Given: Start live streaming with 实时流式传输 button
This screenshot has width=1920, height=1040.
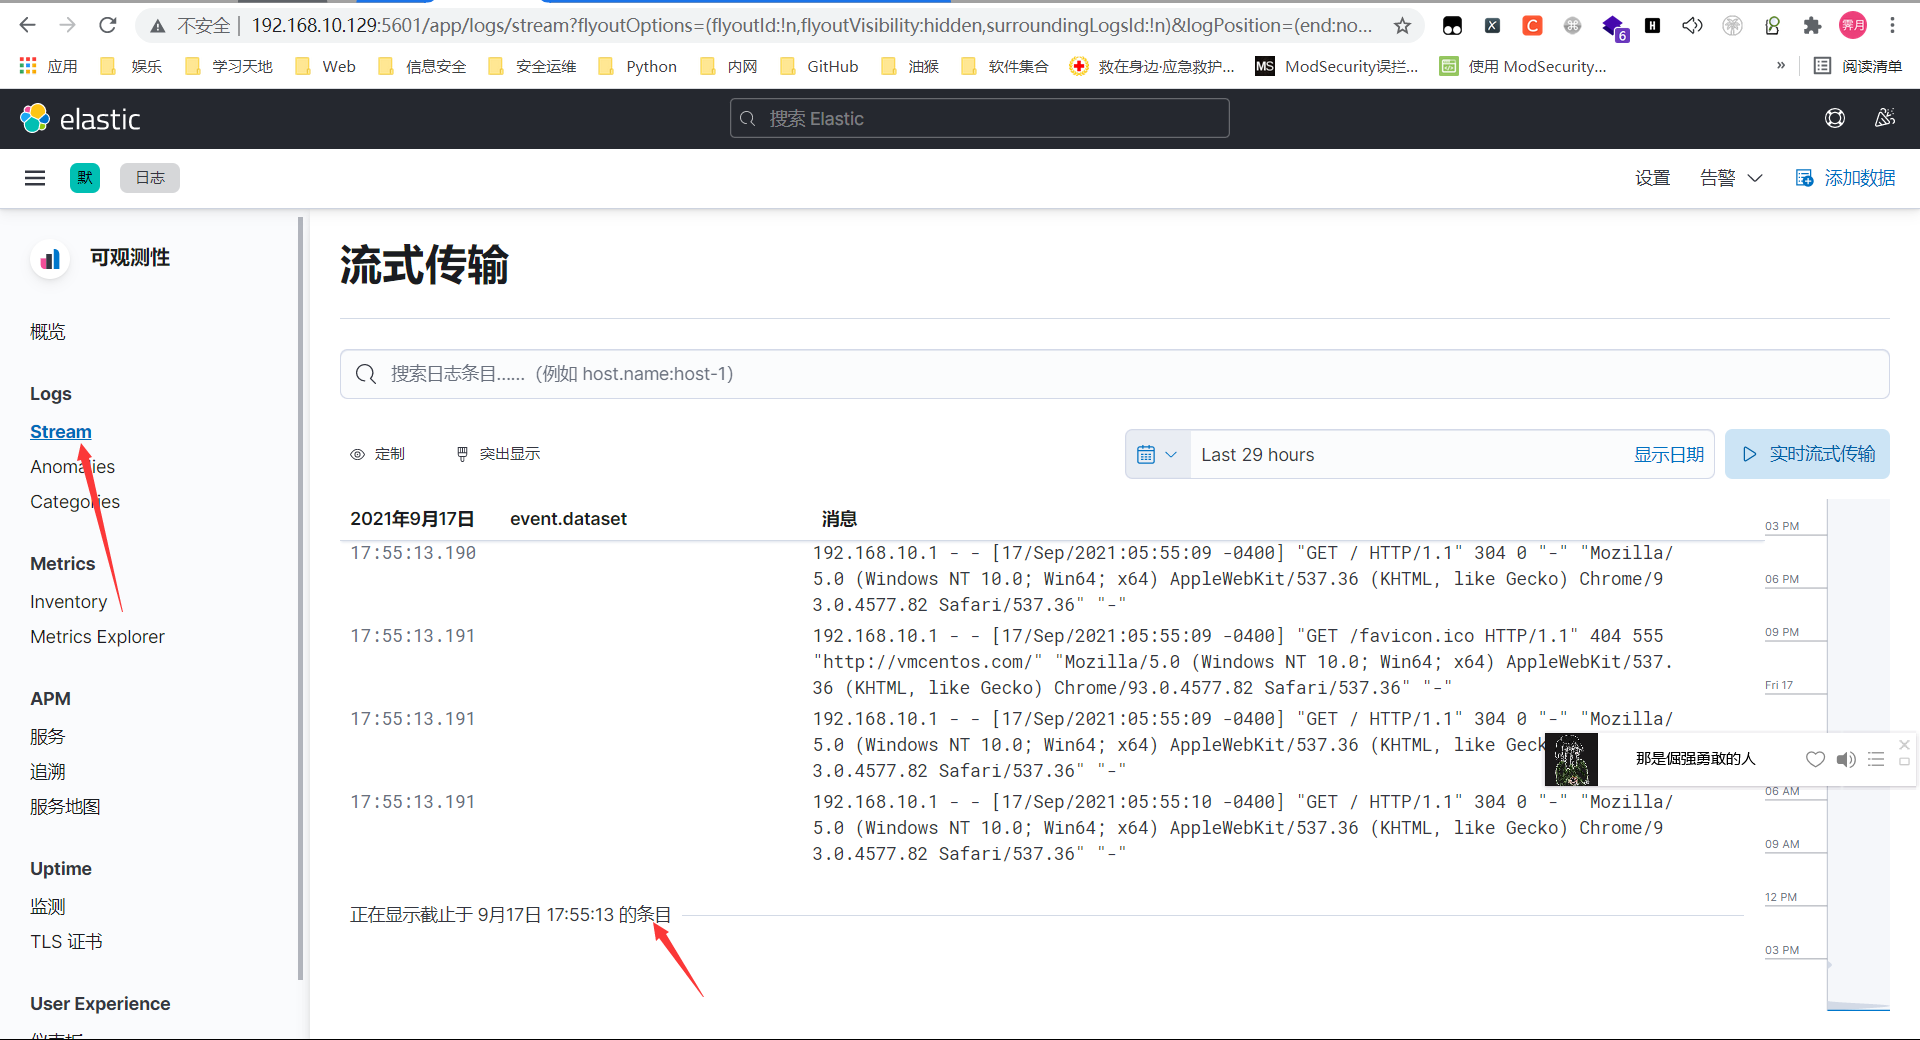Looking at the screenshot, I should 1807,454.
